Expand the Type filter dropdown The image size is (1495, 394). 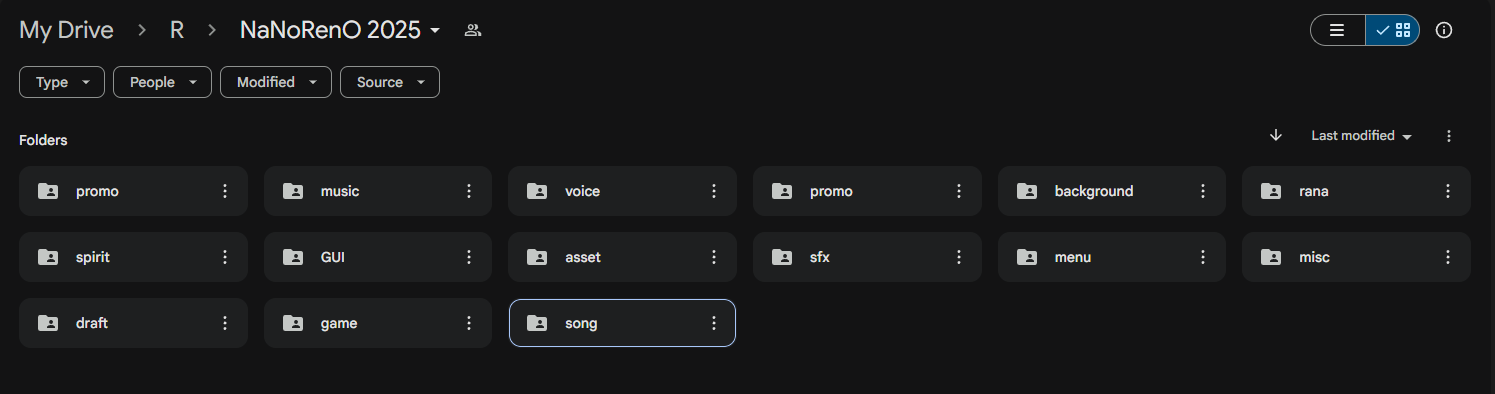point(62,82)
